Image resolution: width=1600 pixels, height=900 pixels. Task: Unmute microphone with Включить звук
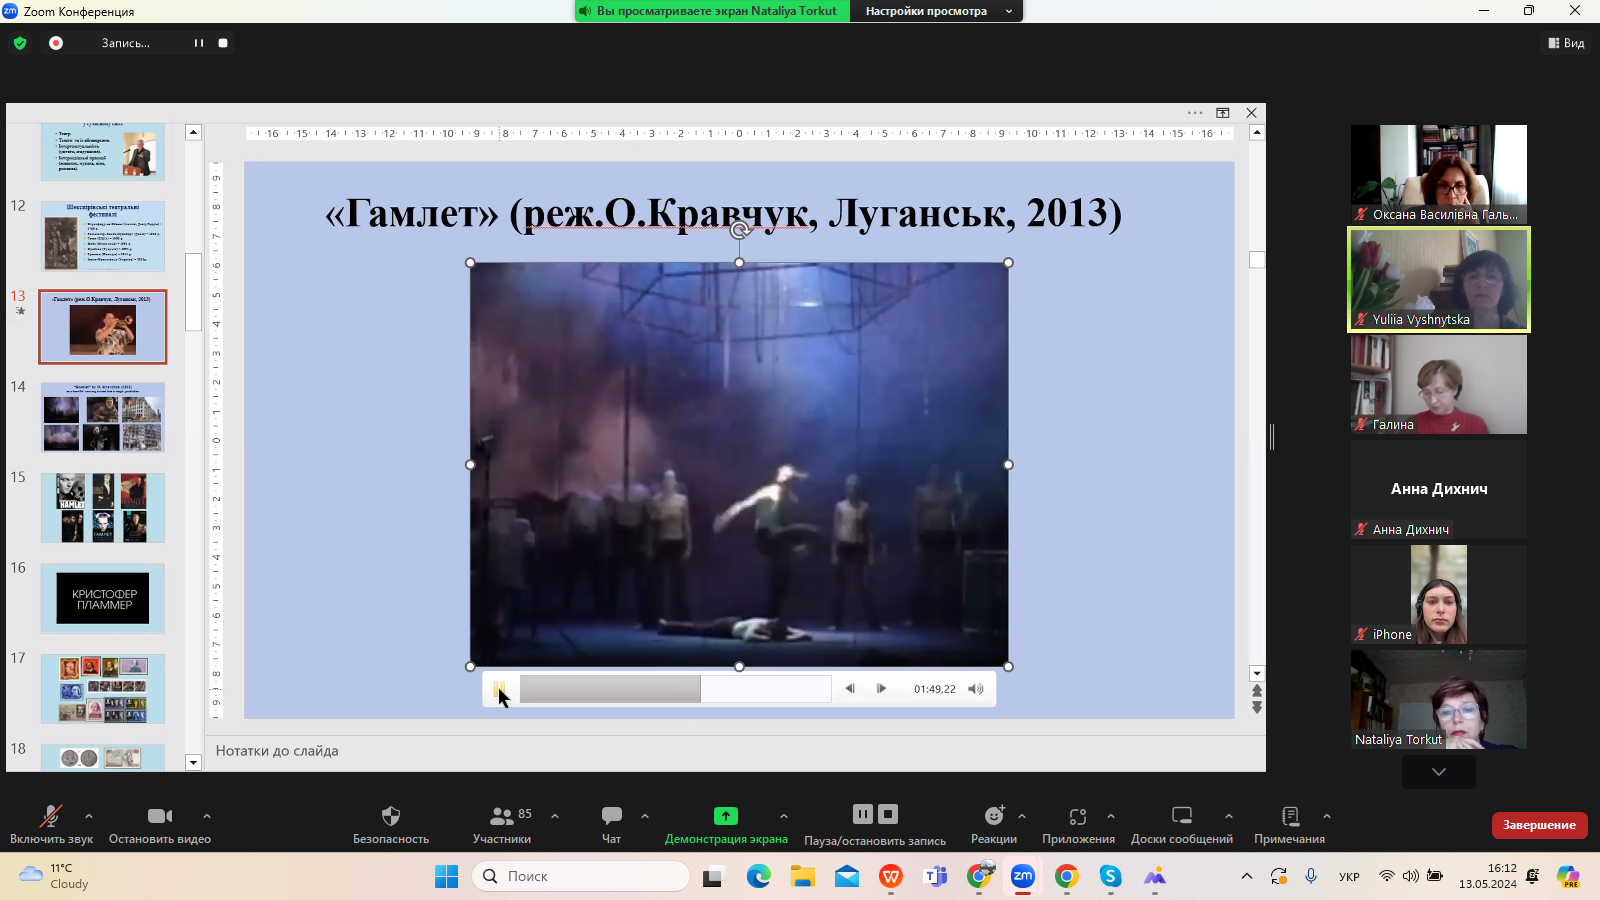(x=50, y=816)
